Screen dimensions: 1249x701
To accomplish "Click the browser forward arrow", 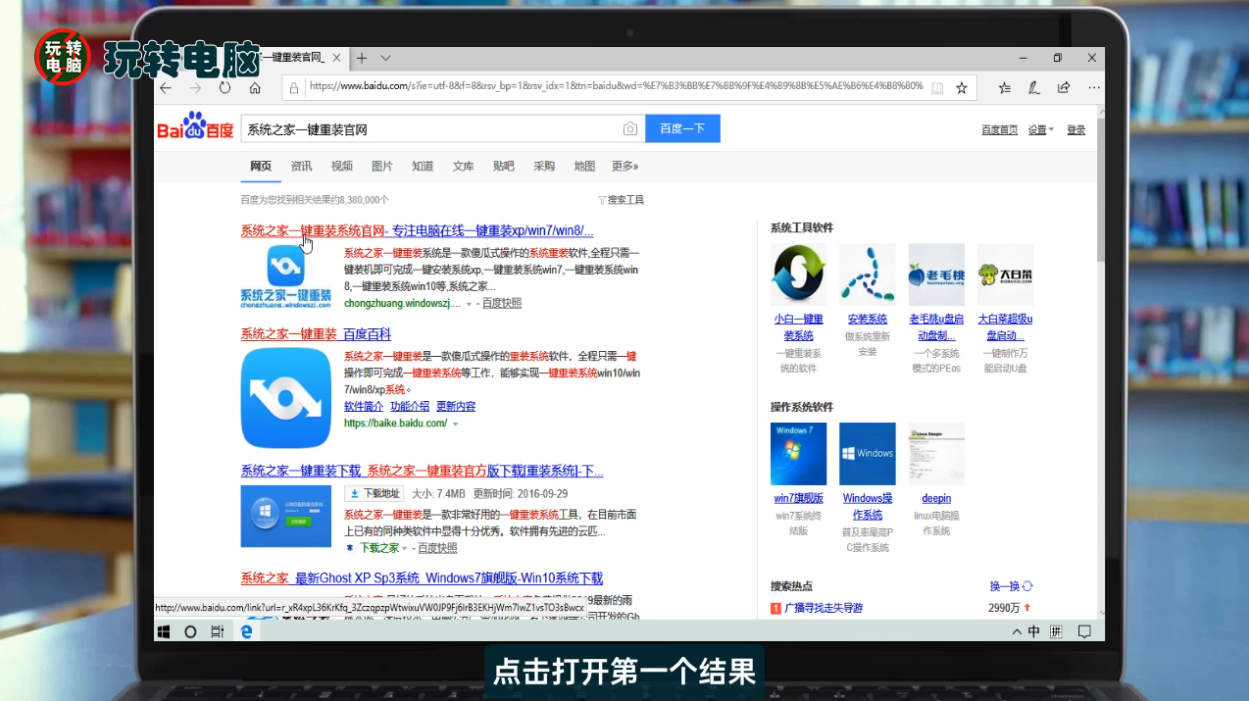I will pos(195,88).
